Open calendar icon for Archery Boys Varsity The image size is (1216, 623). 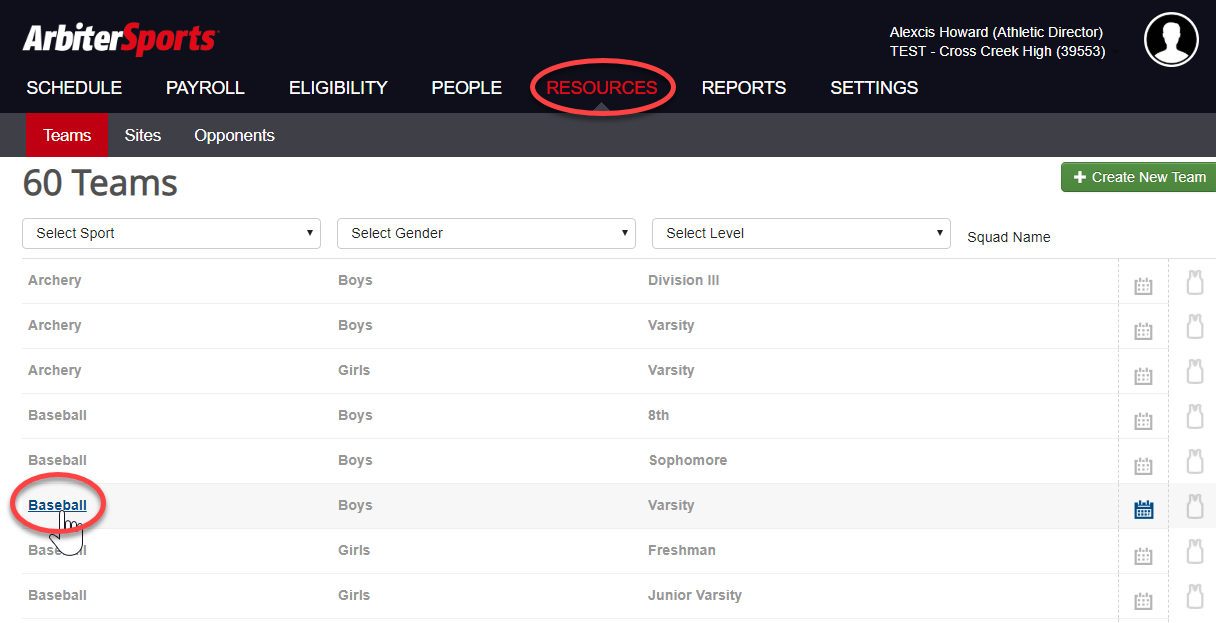click(x=1143, y=332)
